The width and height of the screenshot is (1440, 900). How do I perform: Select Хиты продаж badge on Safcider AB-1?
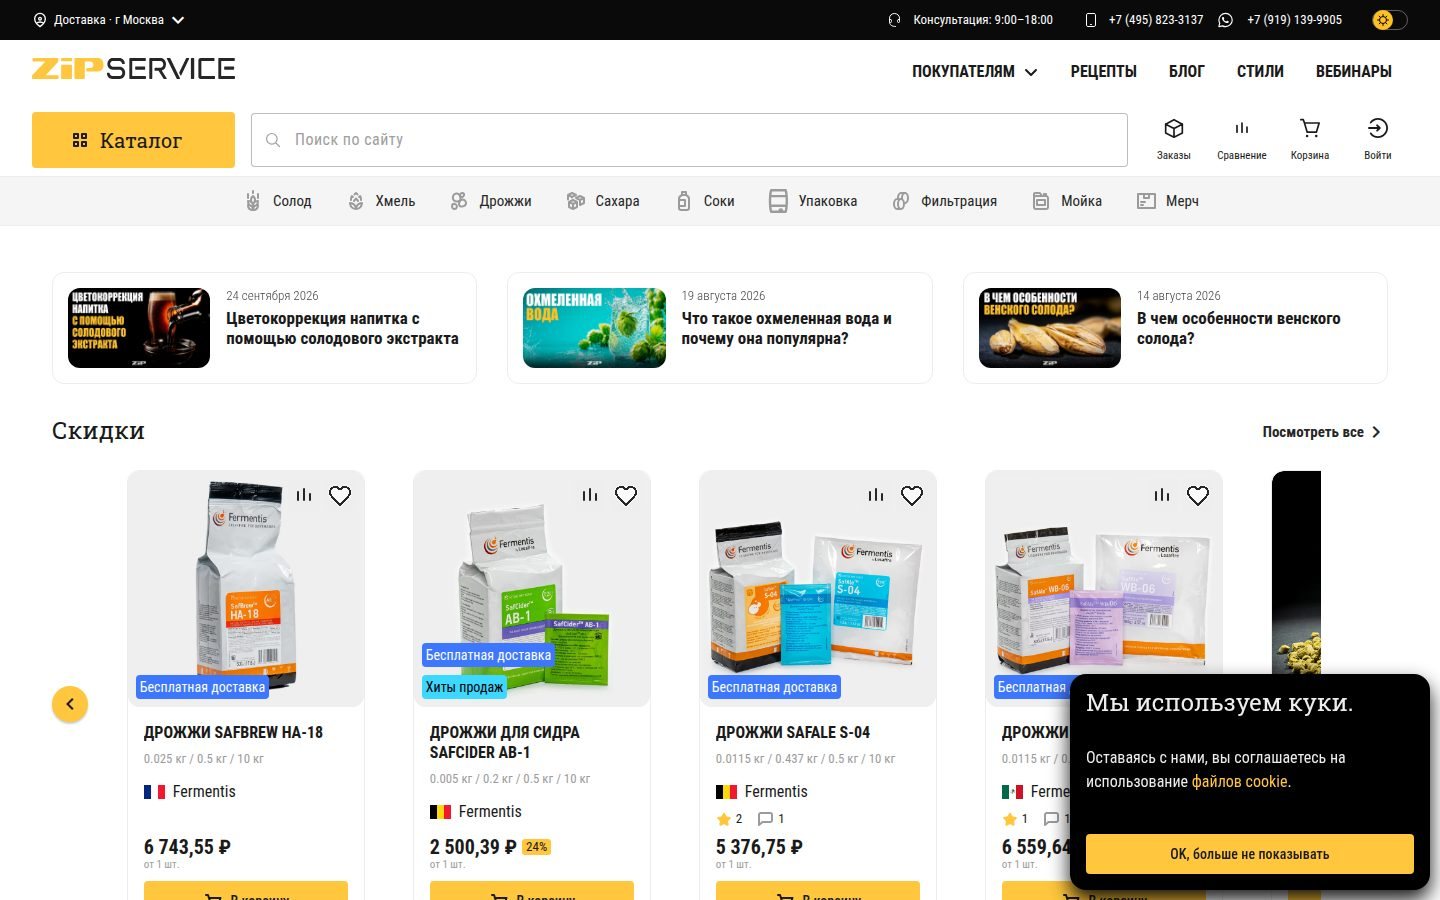464,687
